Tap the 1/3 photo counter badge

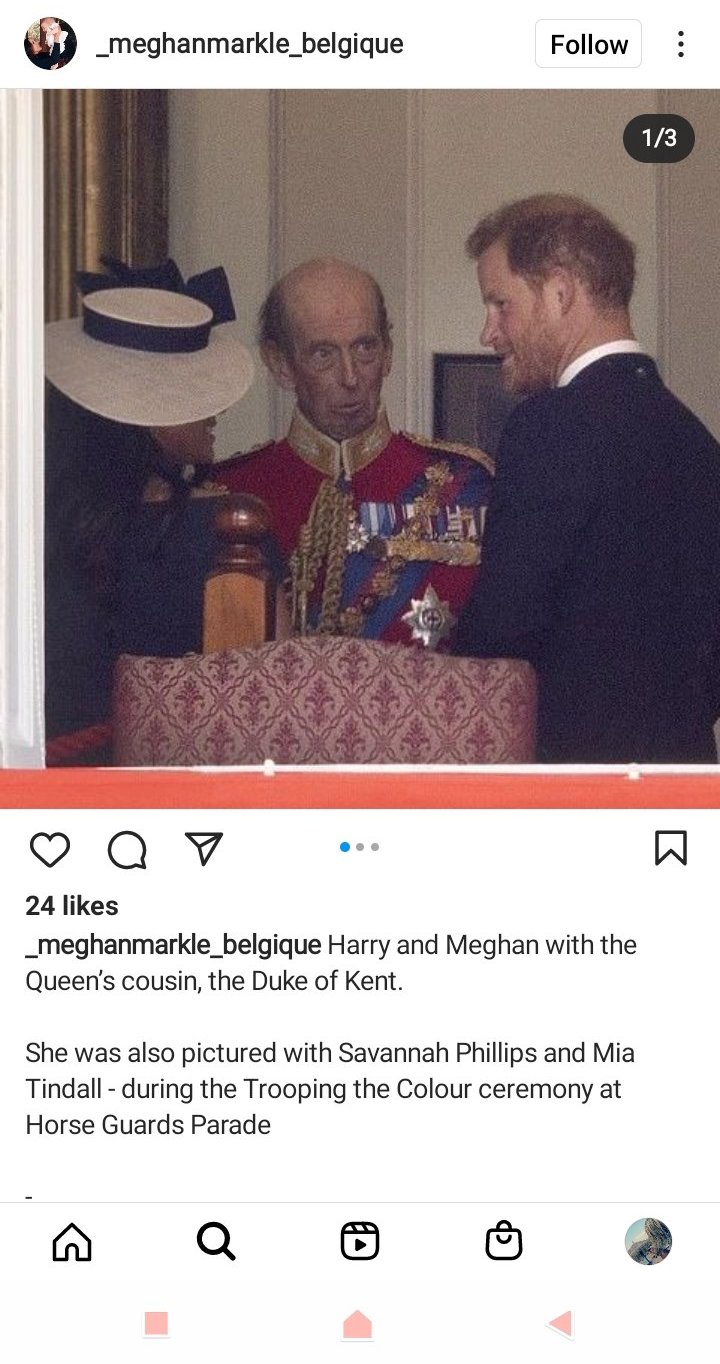(659, 138)
